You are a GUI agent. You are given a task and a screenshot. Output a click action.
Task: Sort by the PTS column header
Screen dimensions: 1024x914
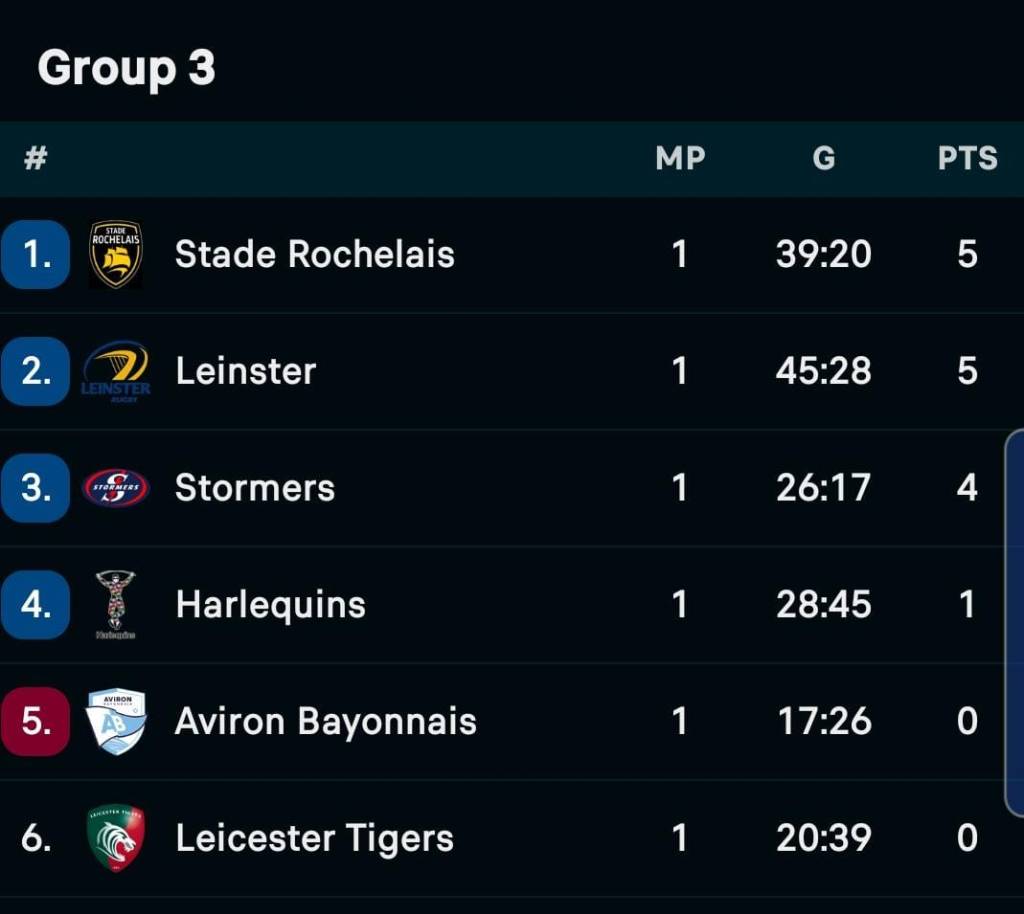coord(967,158)
